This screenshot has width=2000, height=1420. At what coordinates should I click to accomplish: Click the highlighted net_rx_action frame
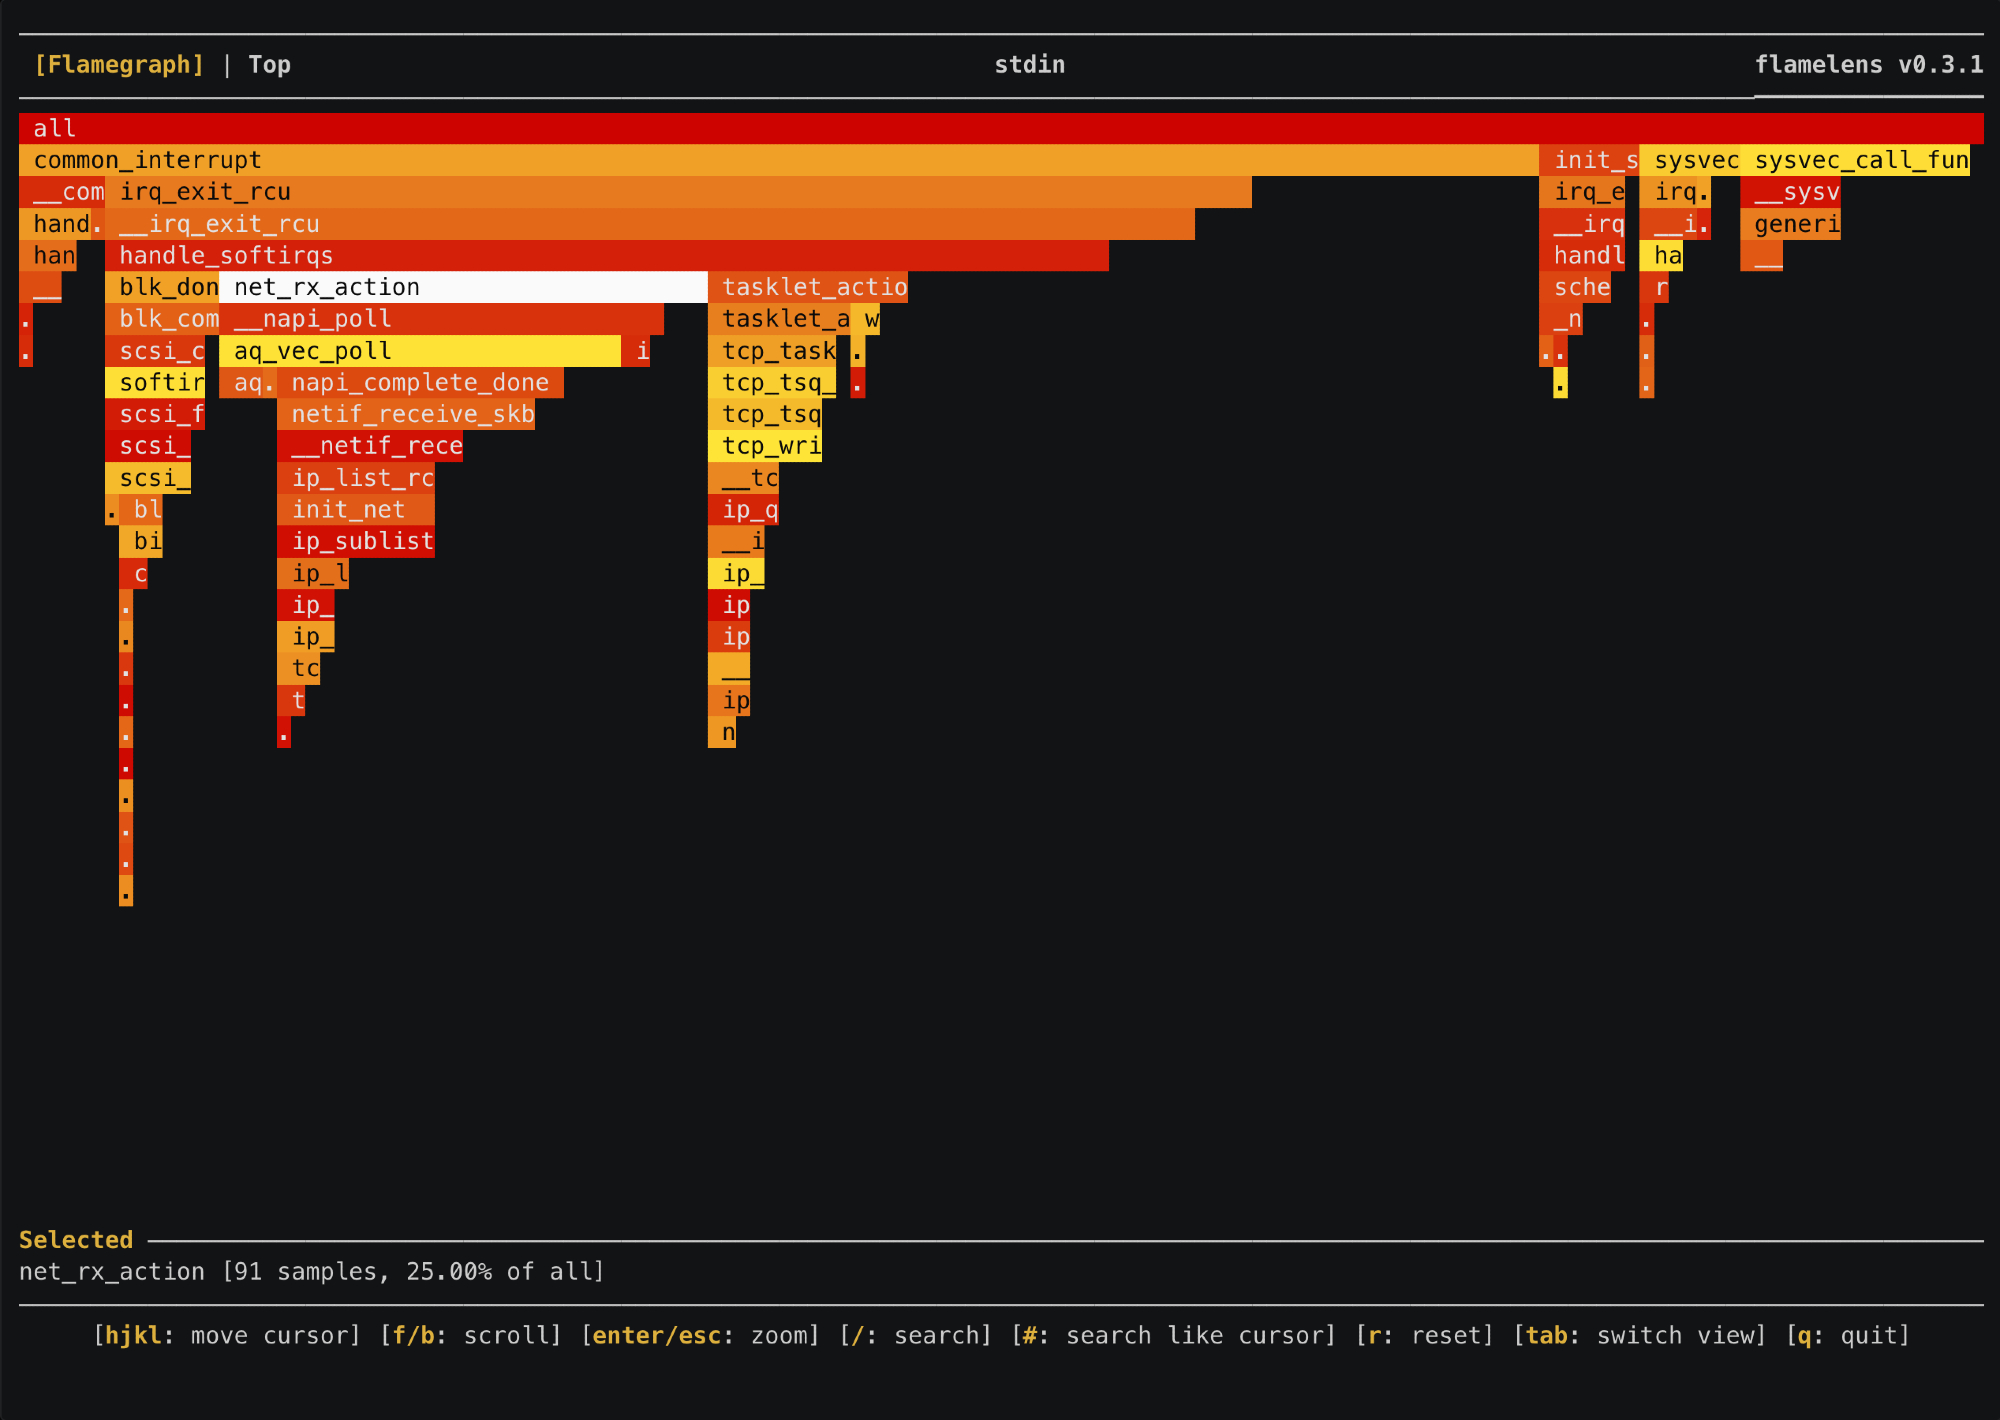[462, 288]
